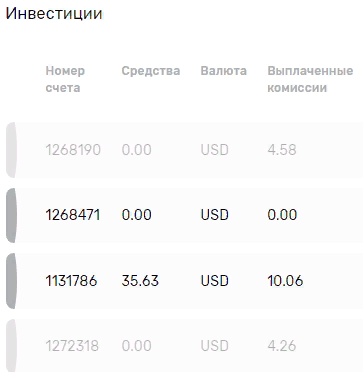The width and height of the screenshot is (363, 372).
Task: Click the gray status bar of account 1268471
Action: coord(11,215)
